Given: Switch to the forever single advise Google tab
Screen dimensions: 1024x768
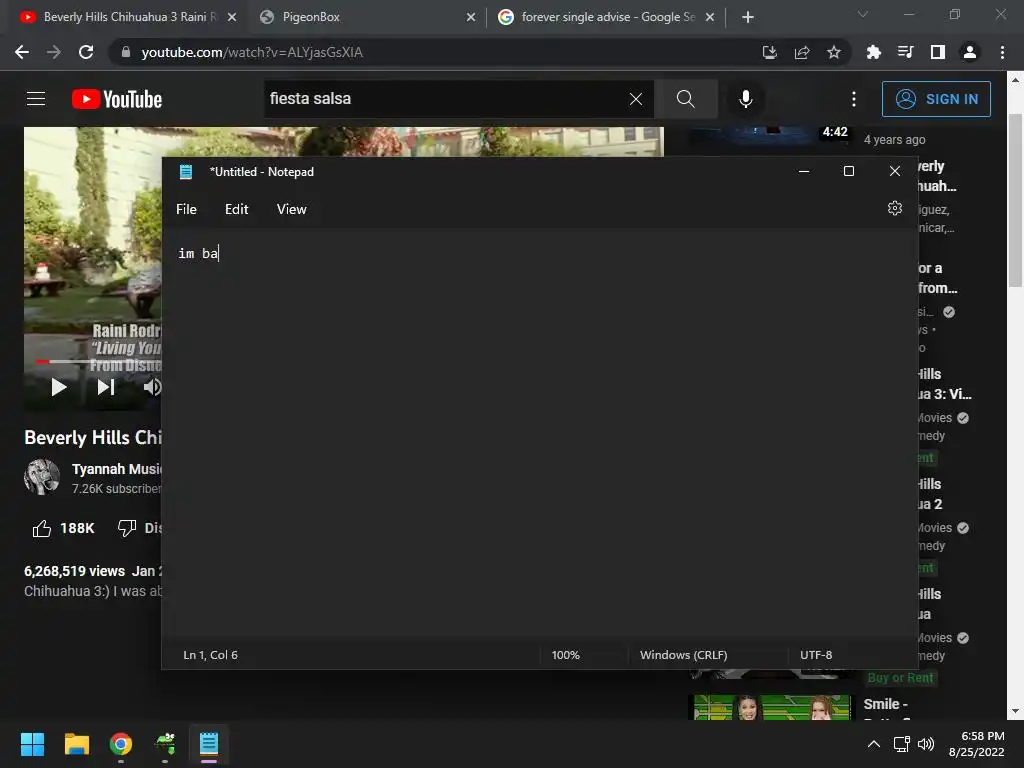Looking at the screenshot, I should click(608, 17).
